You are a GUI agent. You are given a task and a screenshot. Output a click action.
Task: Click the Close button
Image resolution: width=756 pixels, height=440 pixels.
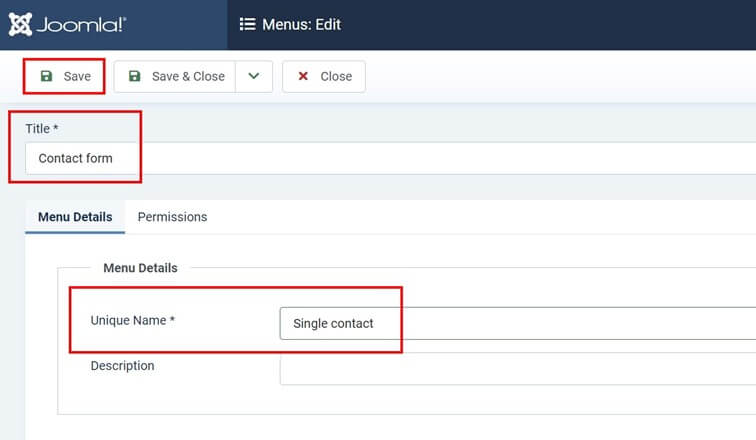click(x=324, y=76)
